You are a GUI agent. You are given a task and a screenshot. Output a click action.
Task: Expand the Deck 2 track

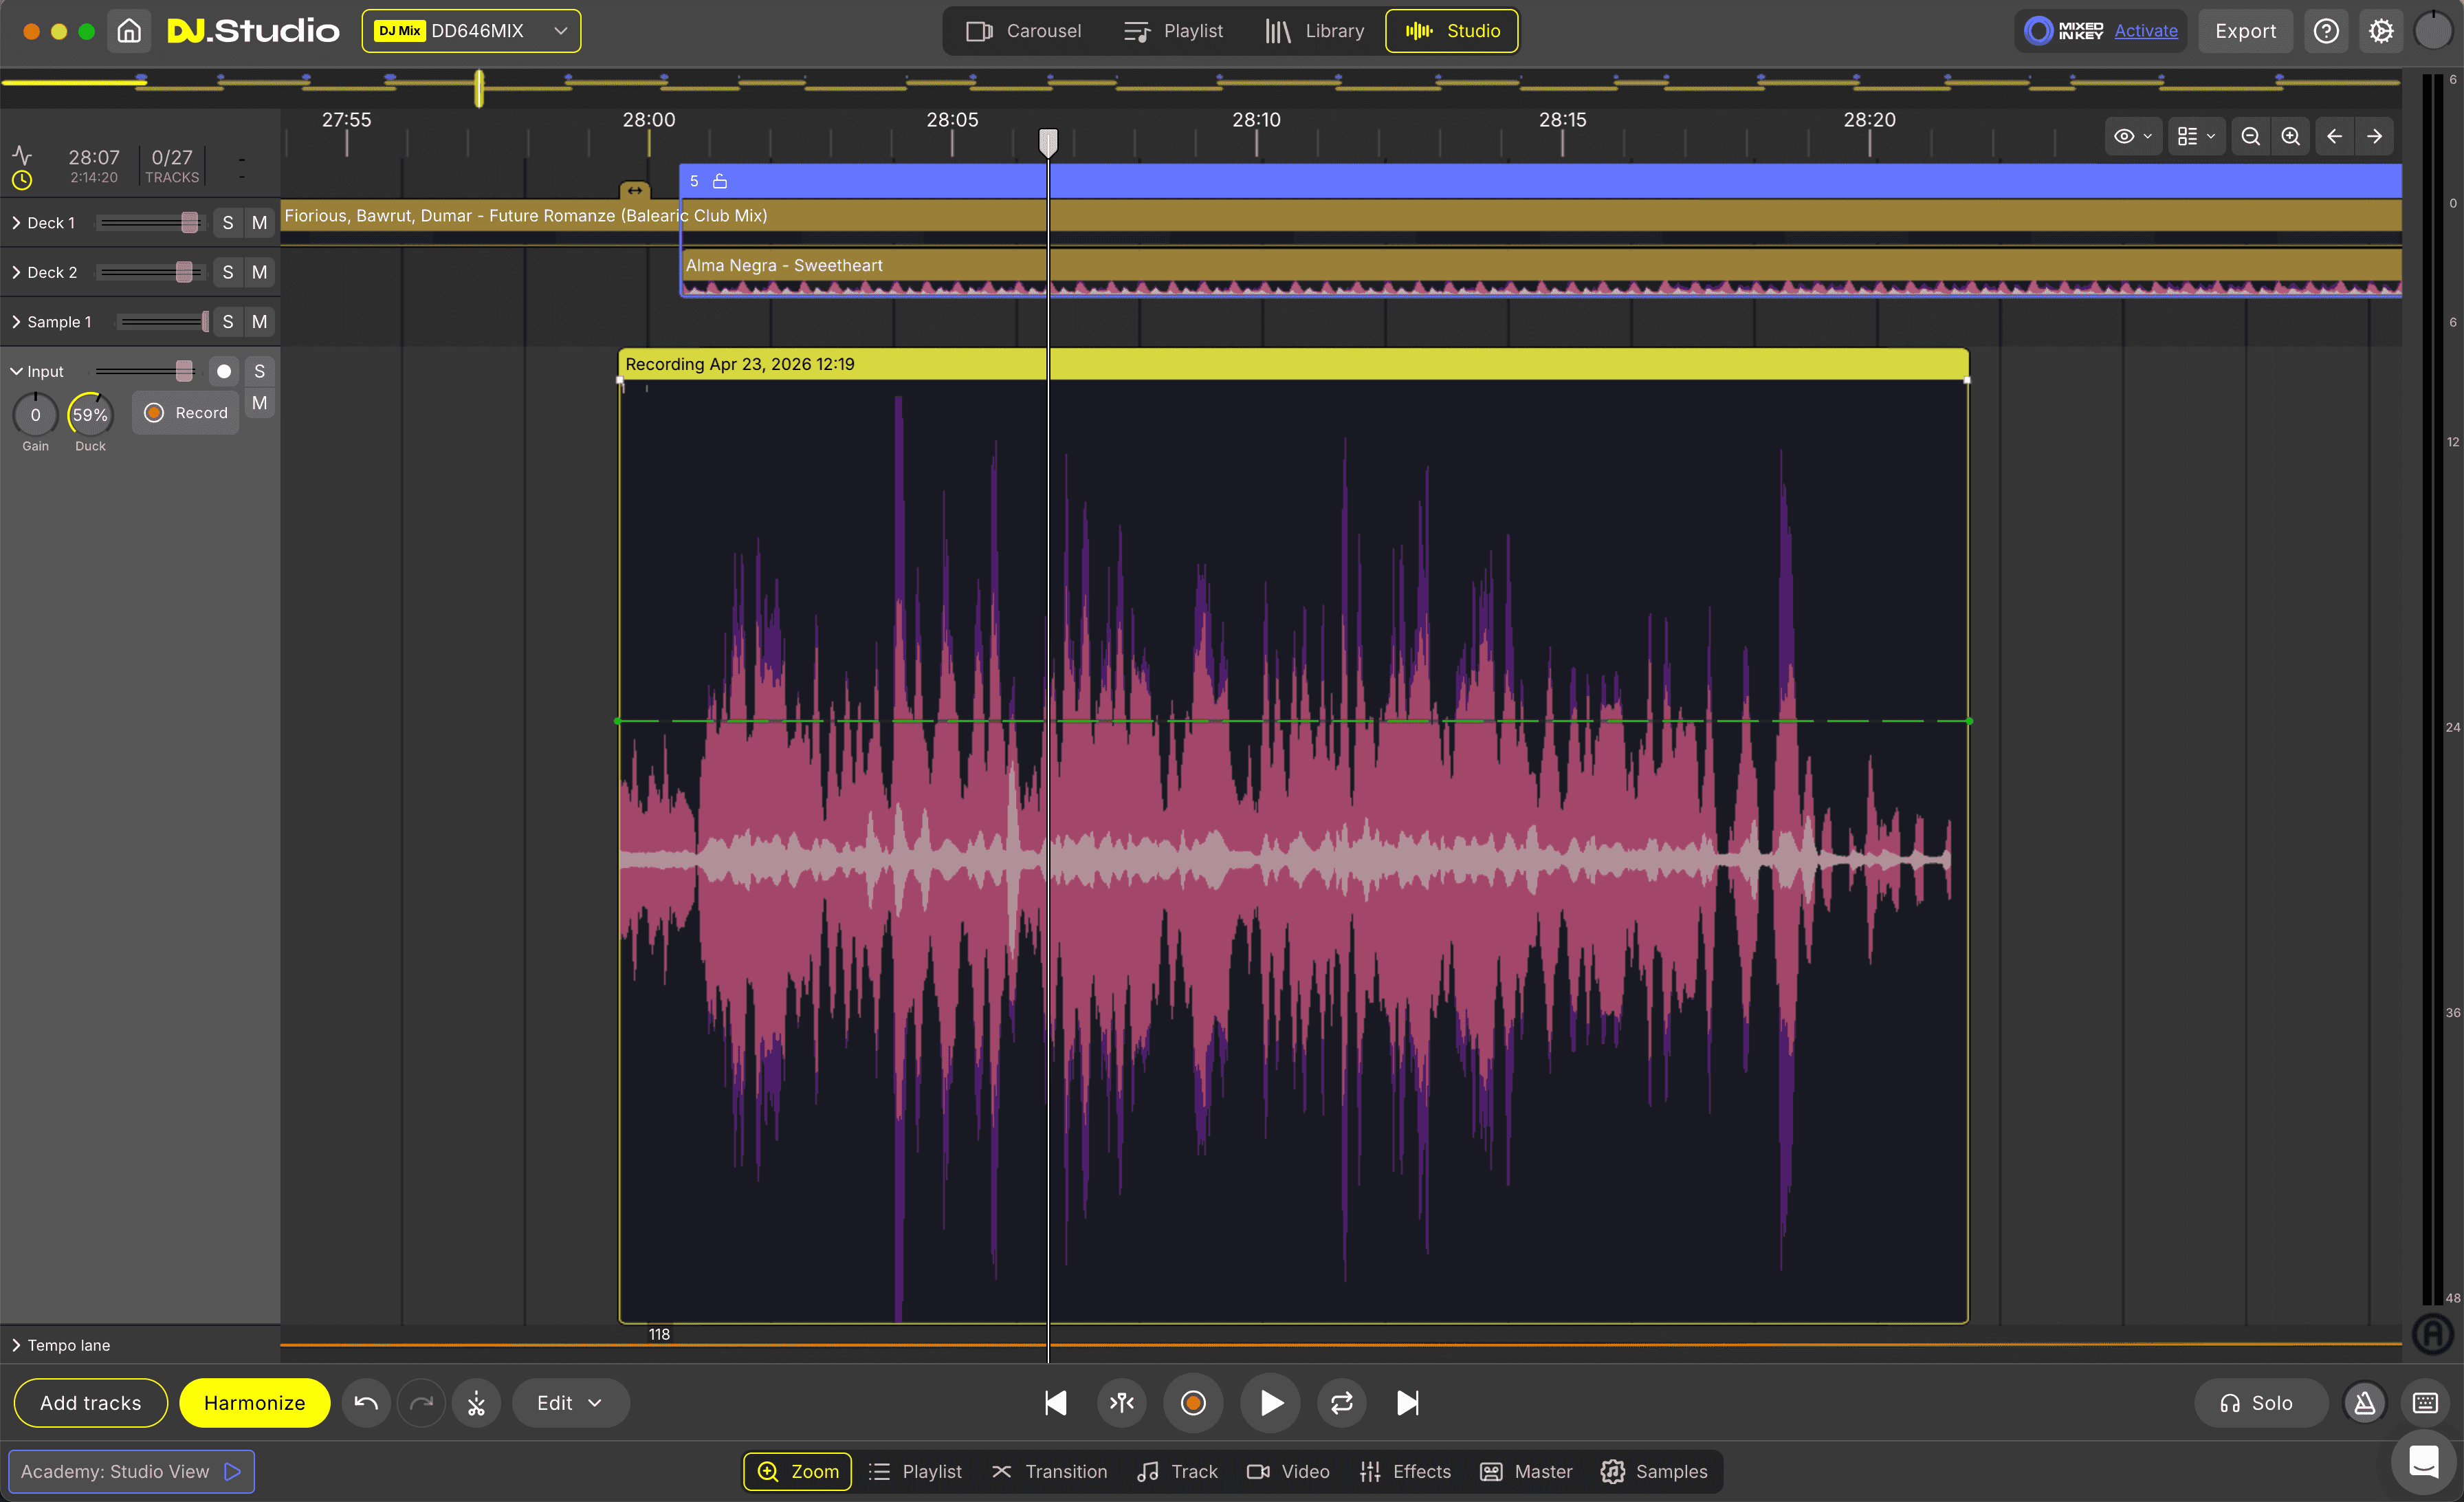click(16, 272)
